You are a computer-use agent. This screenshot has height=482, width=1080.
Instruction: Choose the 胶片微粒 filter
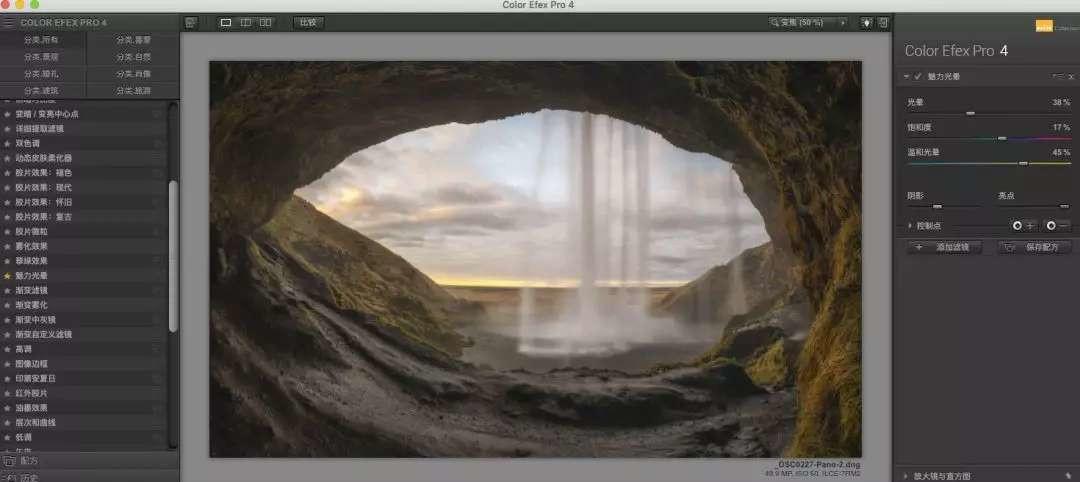[x=83, y=231]
